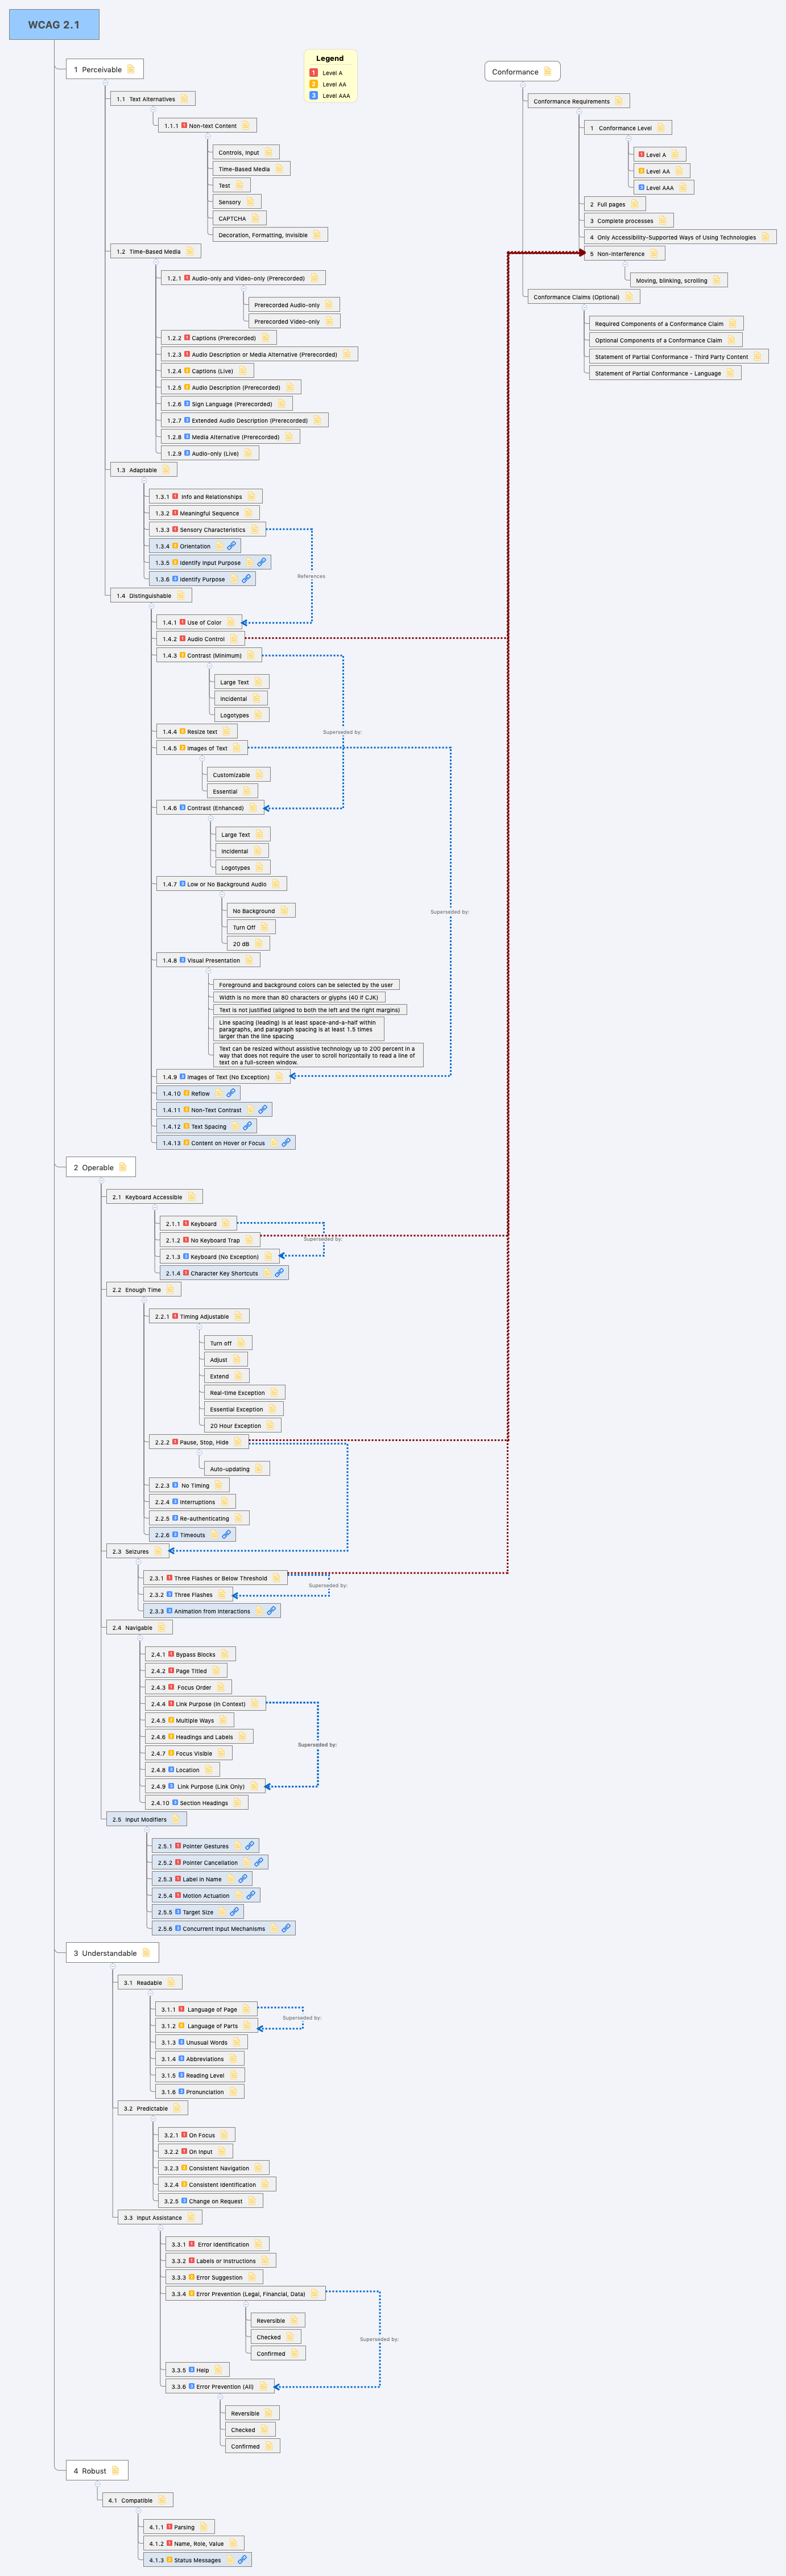Open the hyperlink icon on 1.4.12 Text Spacing
Viewport: 786px width, 2576px height.
[x=247, y=1126]
